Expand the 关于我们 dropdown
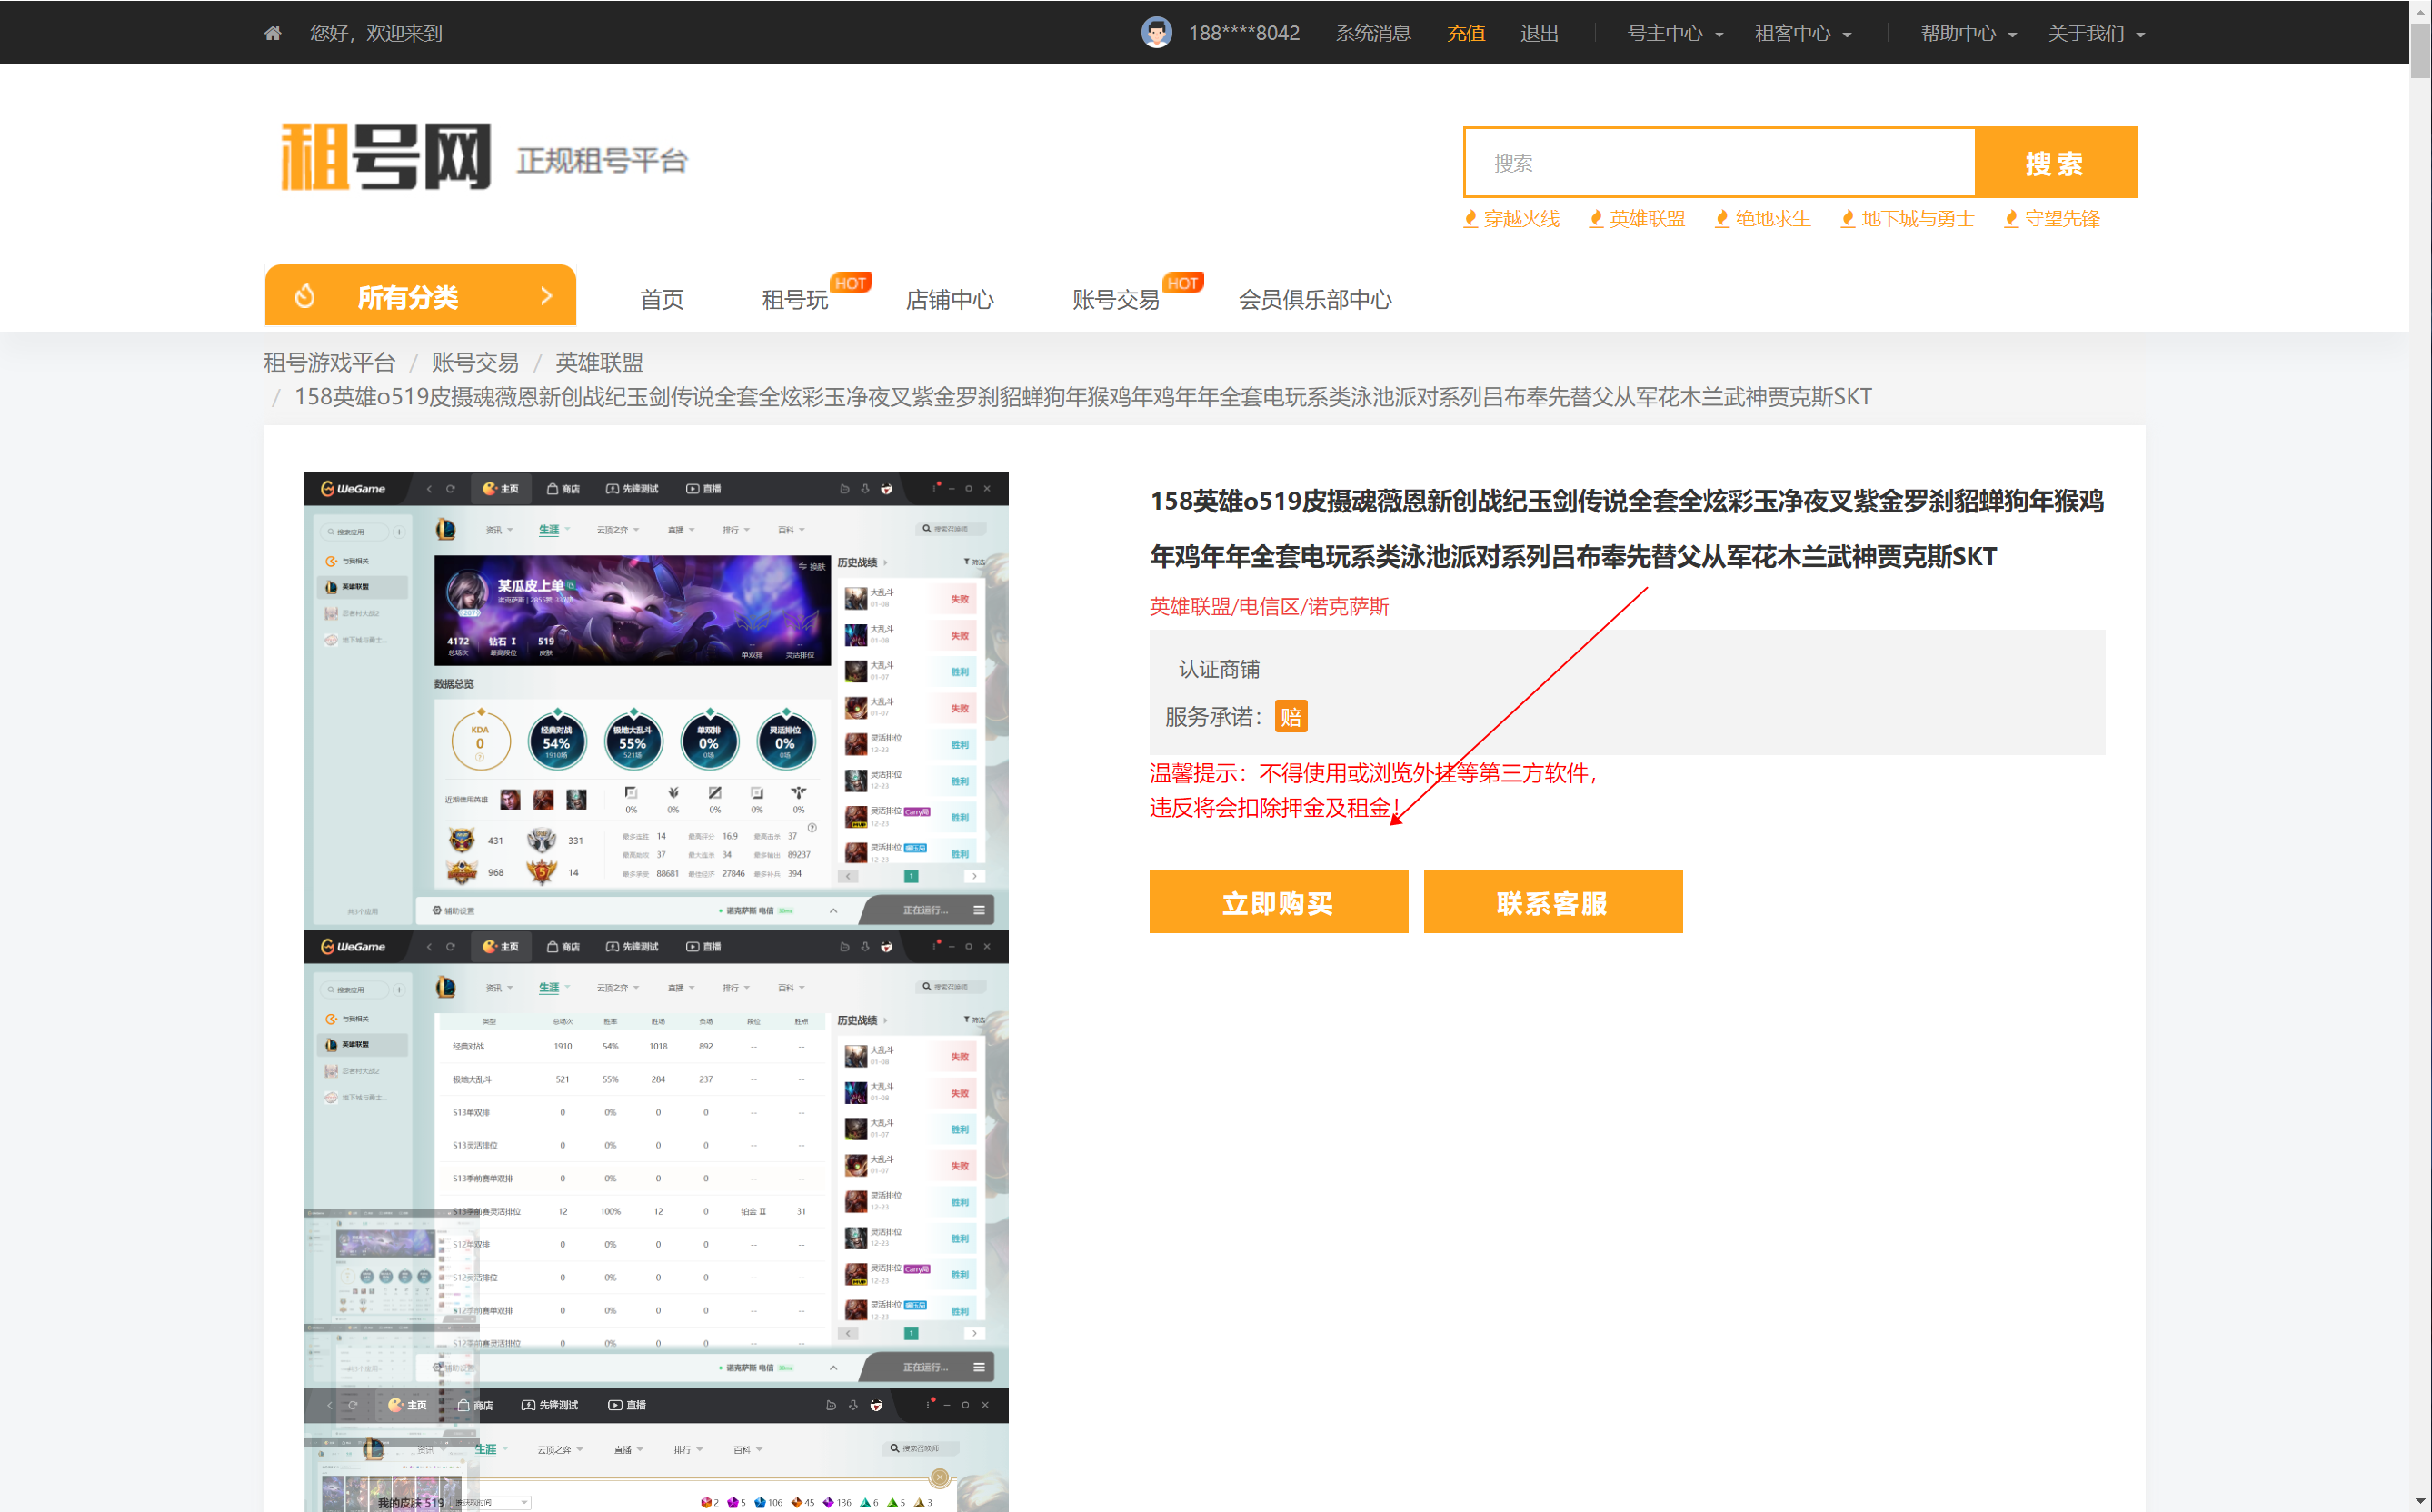 pos(2096,33)
